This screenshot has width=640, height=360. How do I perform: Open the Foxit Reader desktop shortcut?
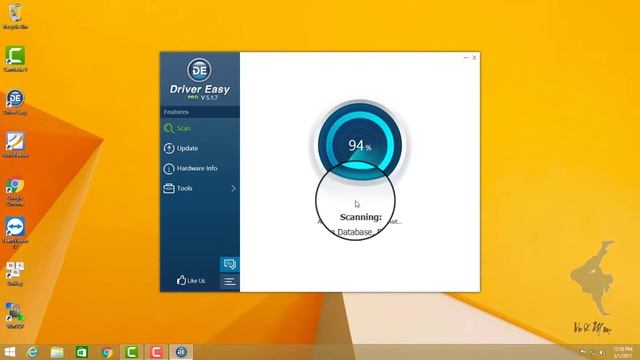15,145
